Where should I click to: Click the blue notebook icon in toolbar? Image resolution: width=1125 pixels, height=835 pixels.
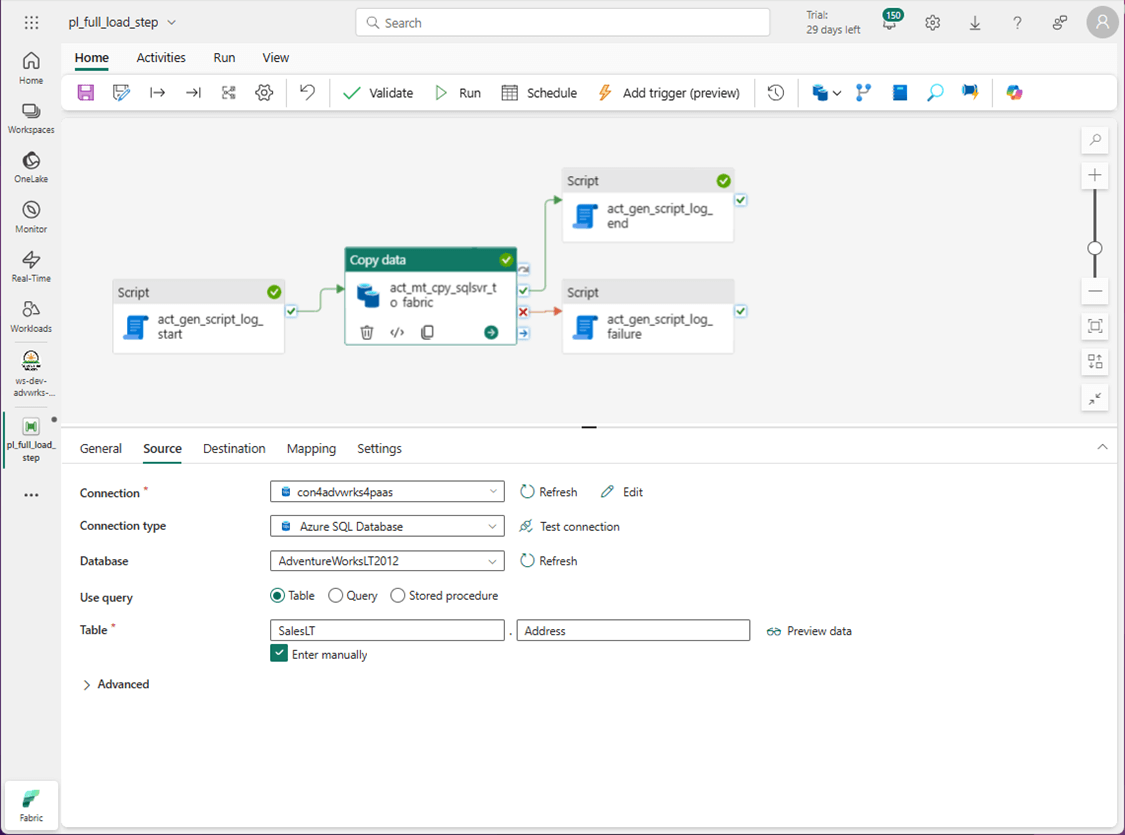point(900,93)
